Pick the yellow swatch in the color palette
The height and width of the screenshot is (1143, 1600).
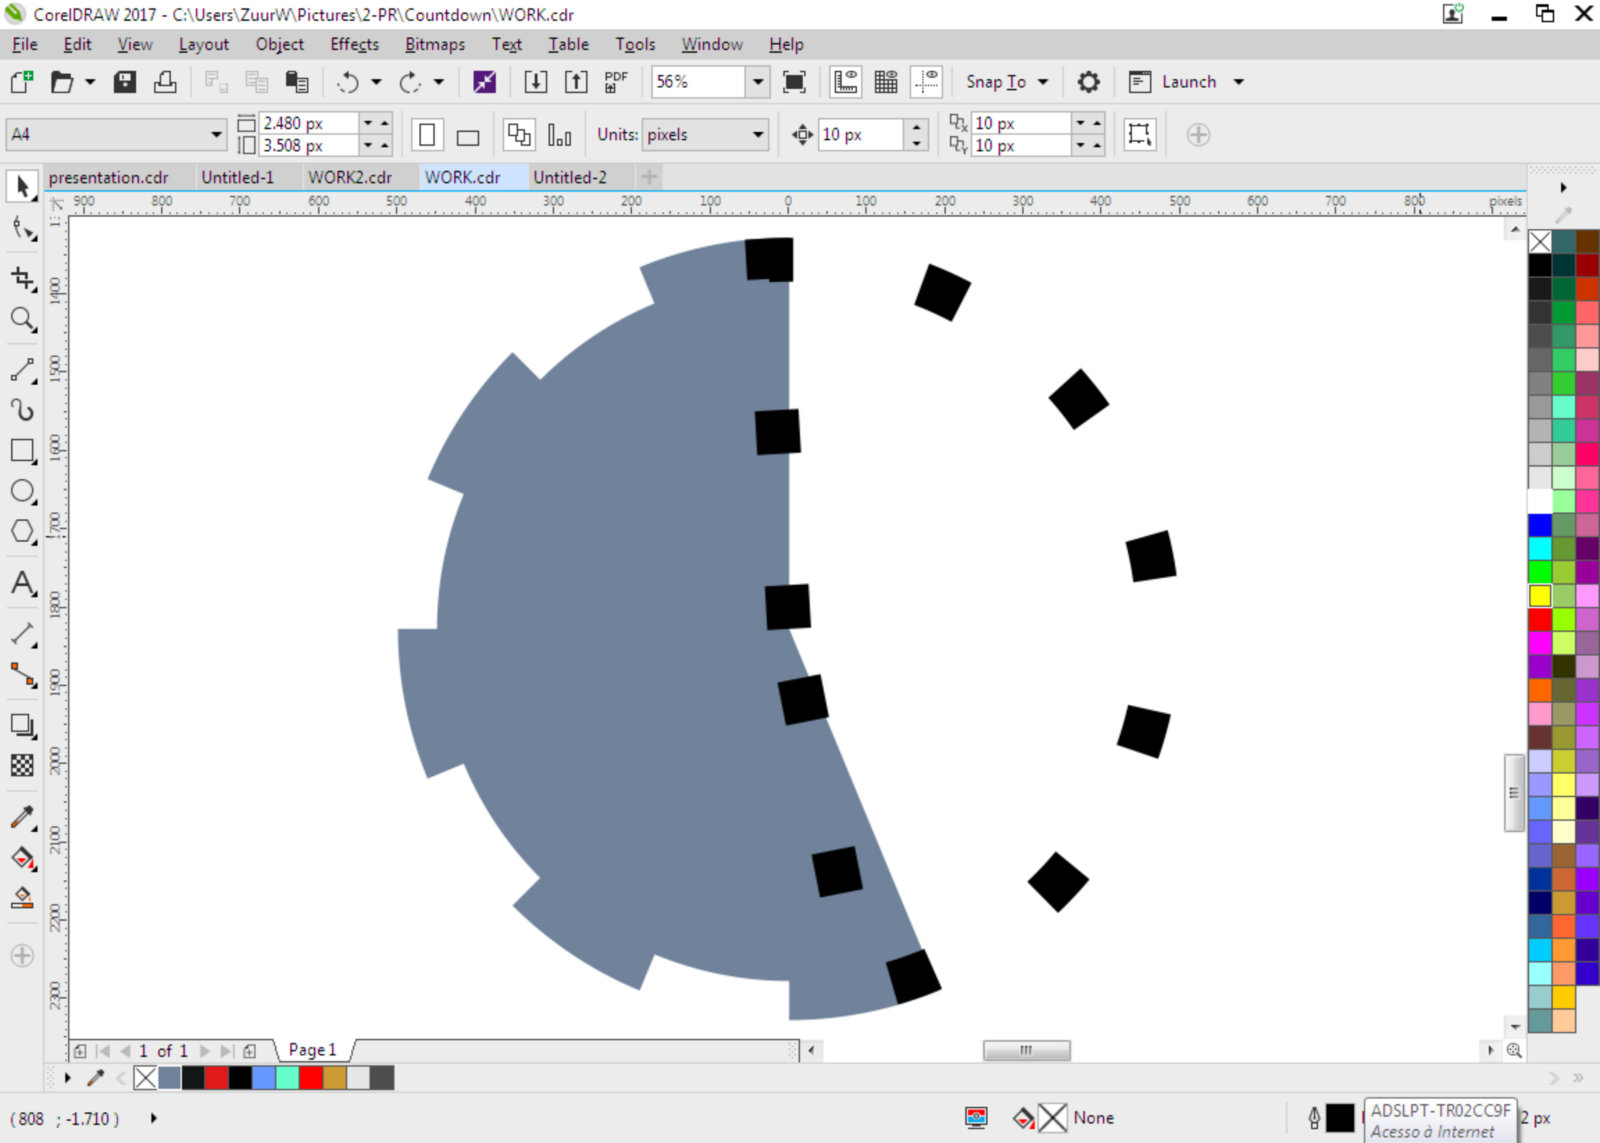[1539, 596]
